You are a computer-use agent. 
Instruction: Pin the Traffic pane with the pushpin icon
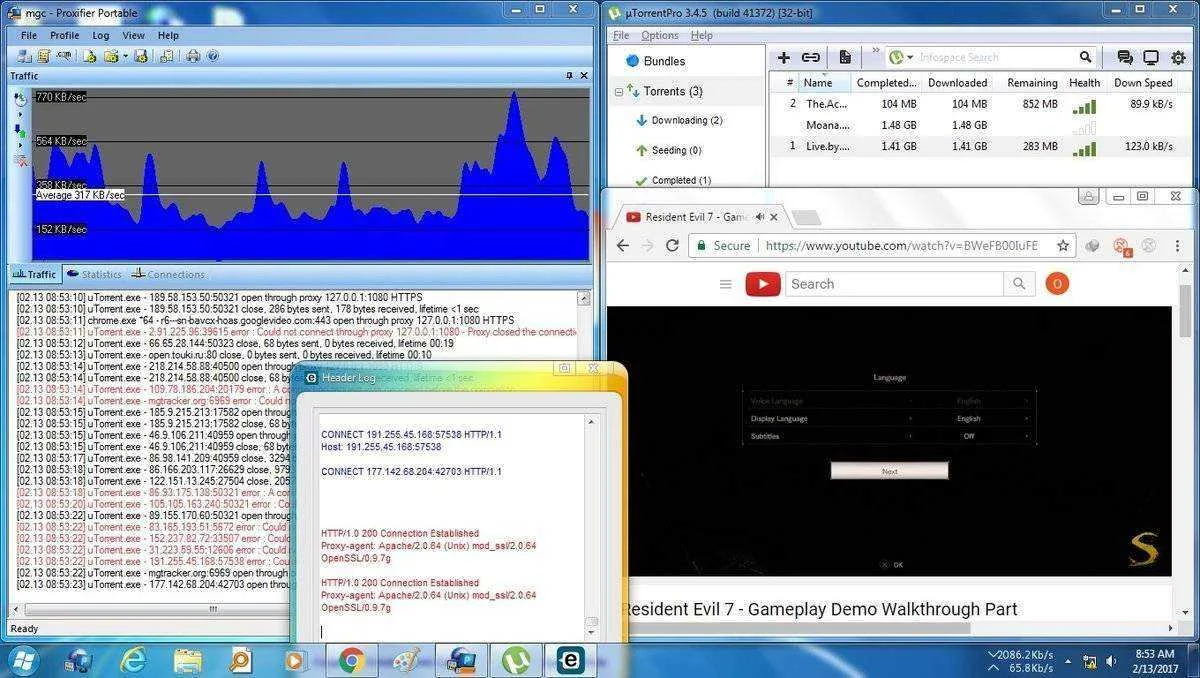tap(570, 75)
